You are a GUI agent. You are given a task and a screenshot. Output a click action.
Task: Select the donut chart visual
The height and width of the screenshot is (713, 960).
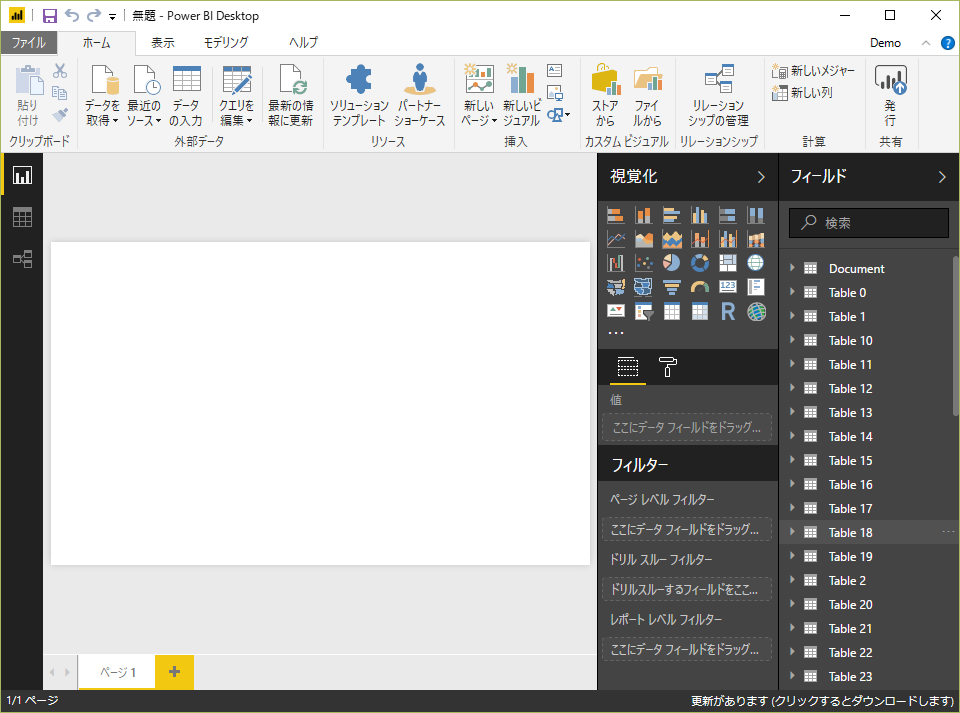pyautogui.click(x=700, y=263)
